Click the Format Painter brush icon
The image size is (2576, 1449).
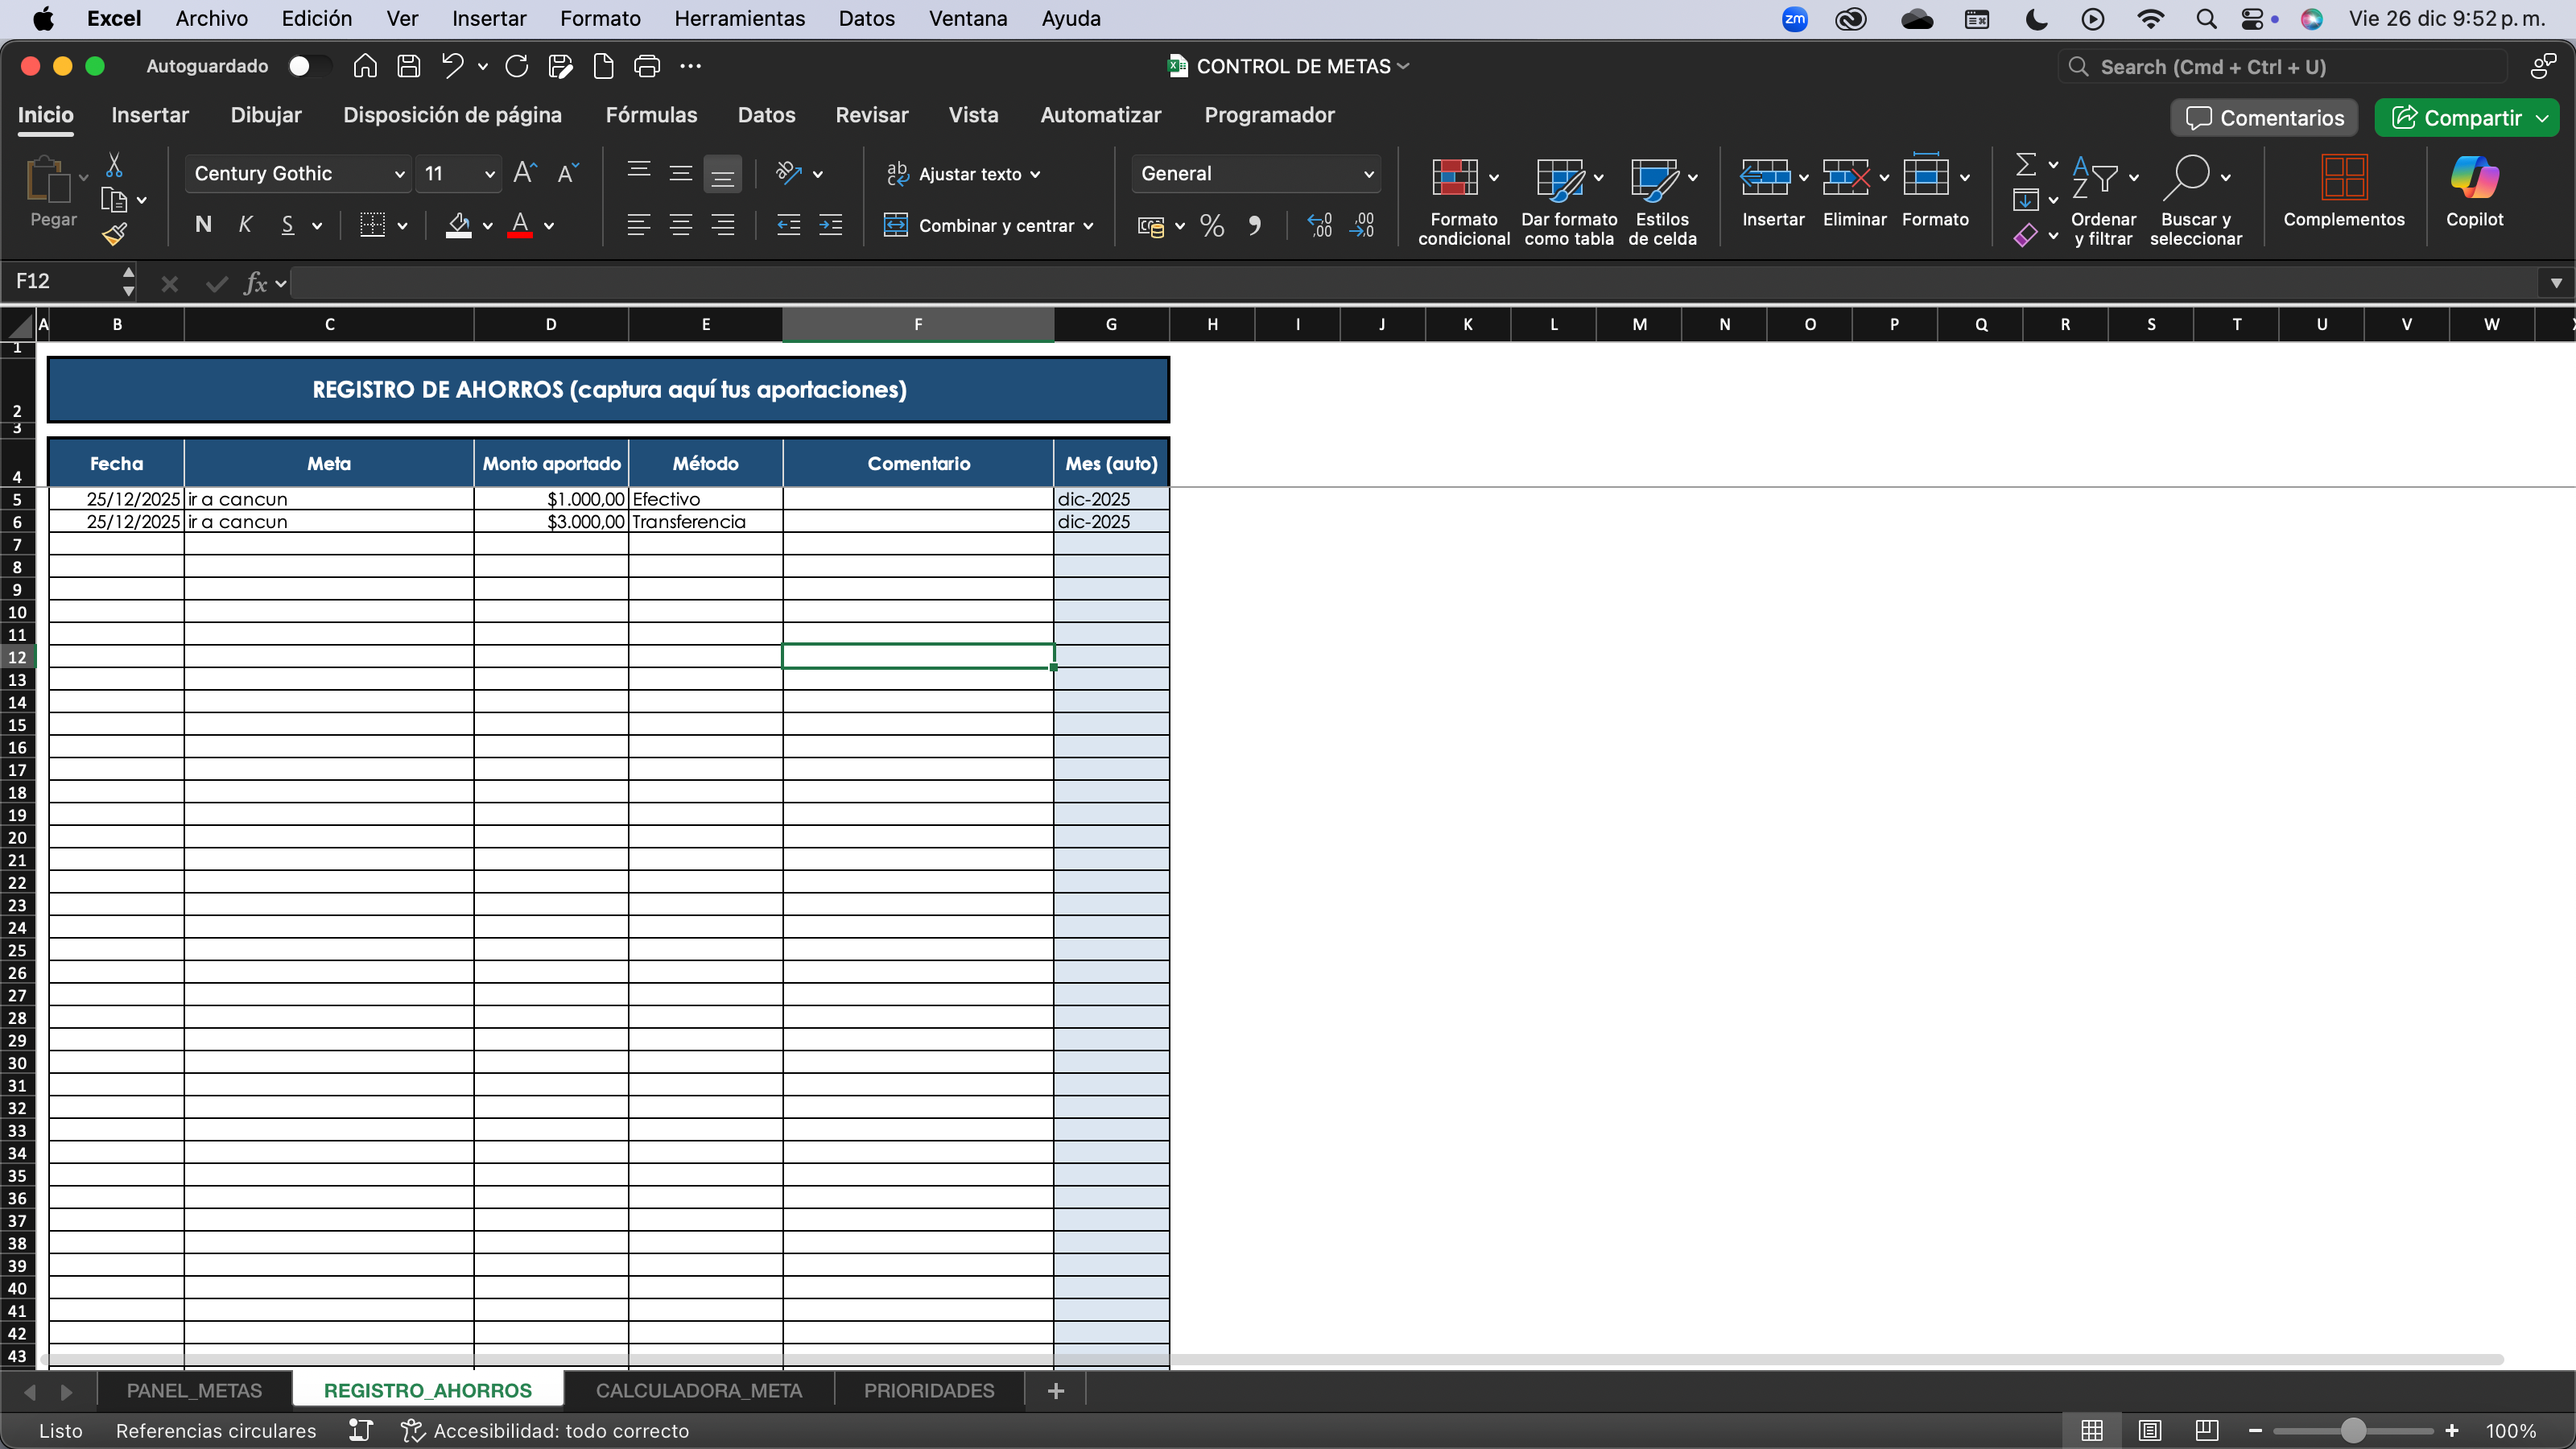click(115, 235)
